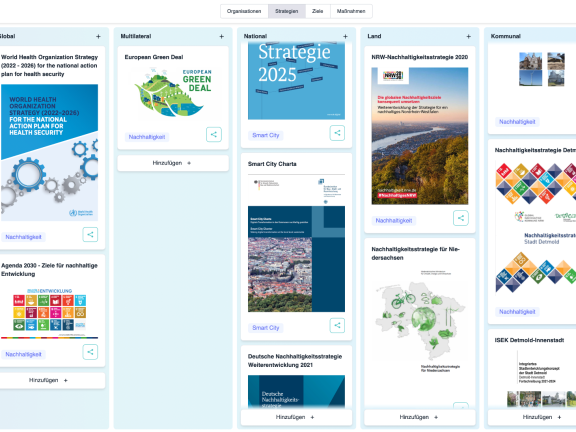Open European Green Deal leaf image

(173, 92)
